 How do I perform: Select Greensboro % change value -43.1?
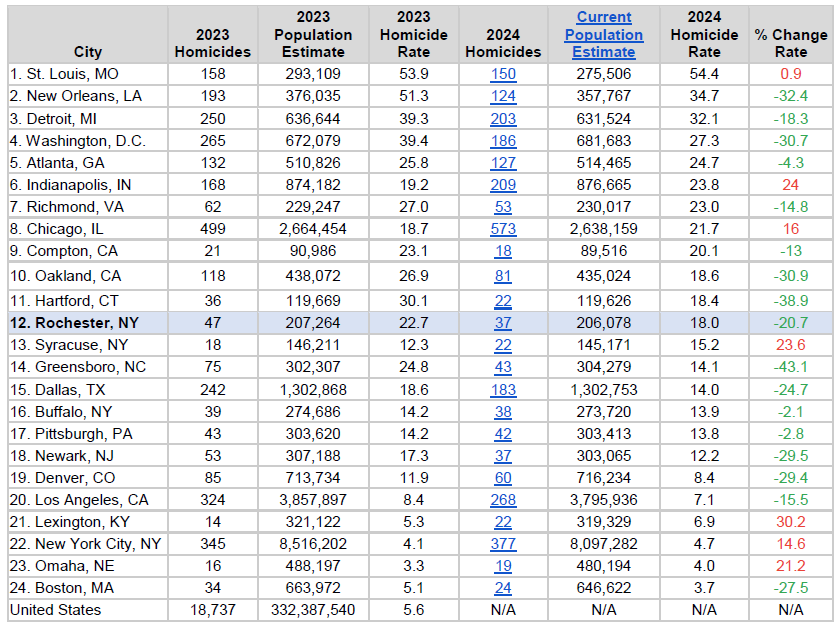tap(791, 367)
